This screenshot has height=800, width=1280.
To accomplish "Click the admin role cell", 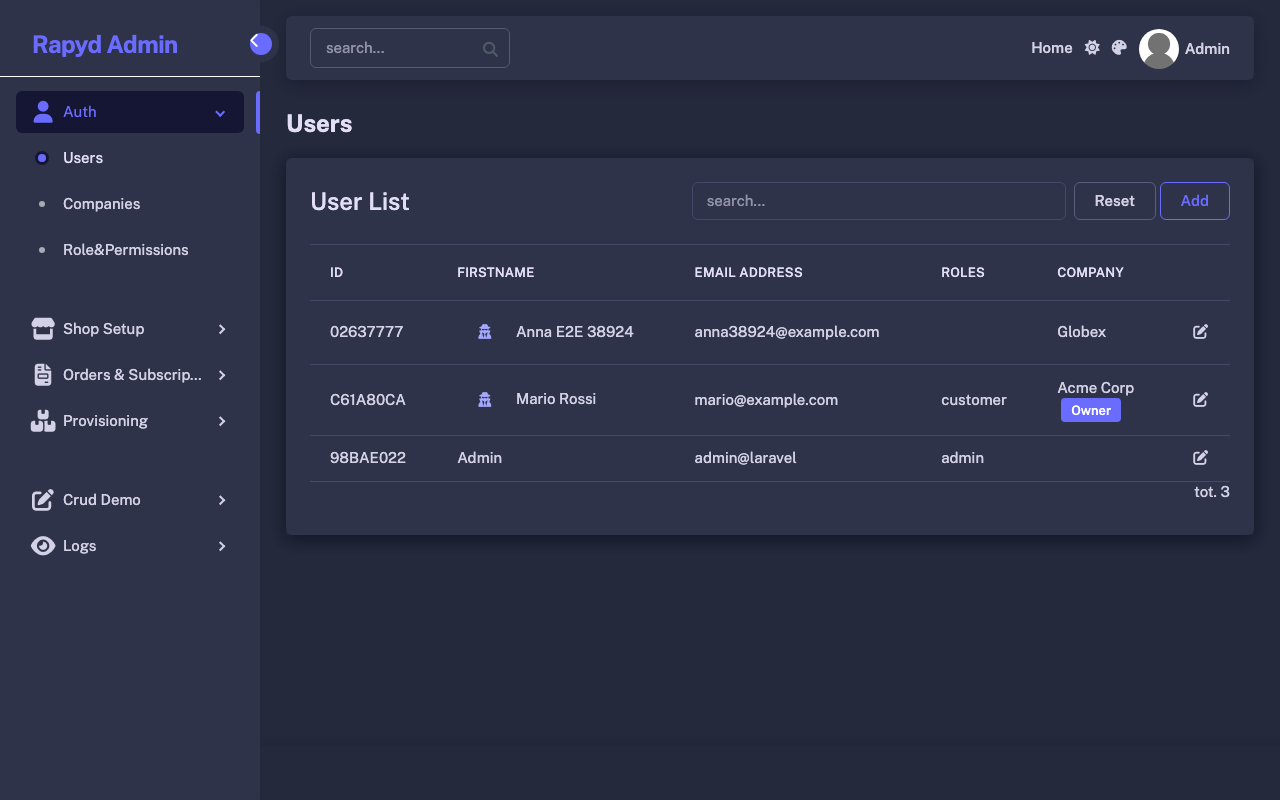I will 962,458.
